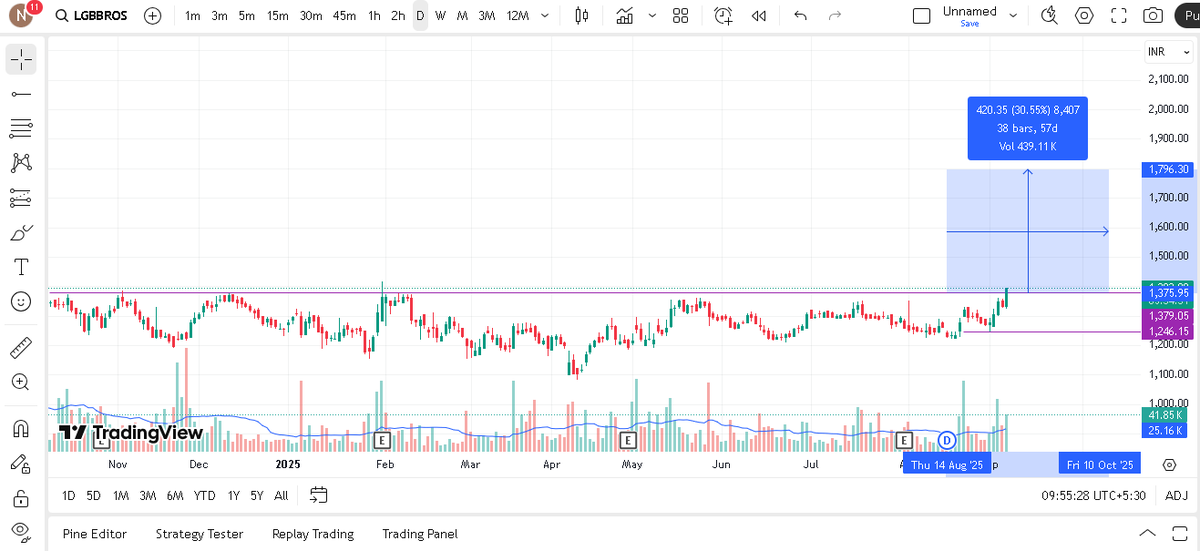Image resolution: width=1200 pixels, height=551 pixels.
Task: Expand the indicators favorites dropdown arrow
Action: click(651, 16)
